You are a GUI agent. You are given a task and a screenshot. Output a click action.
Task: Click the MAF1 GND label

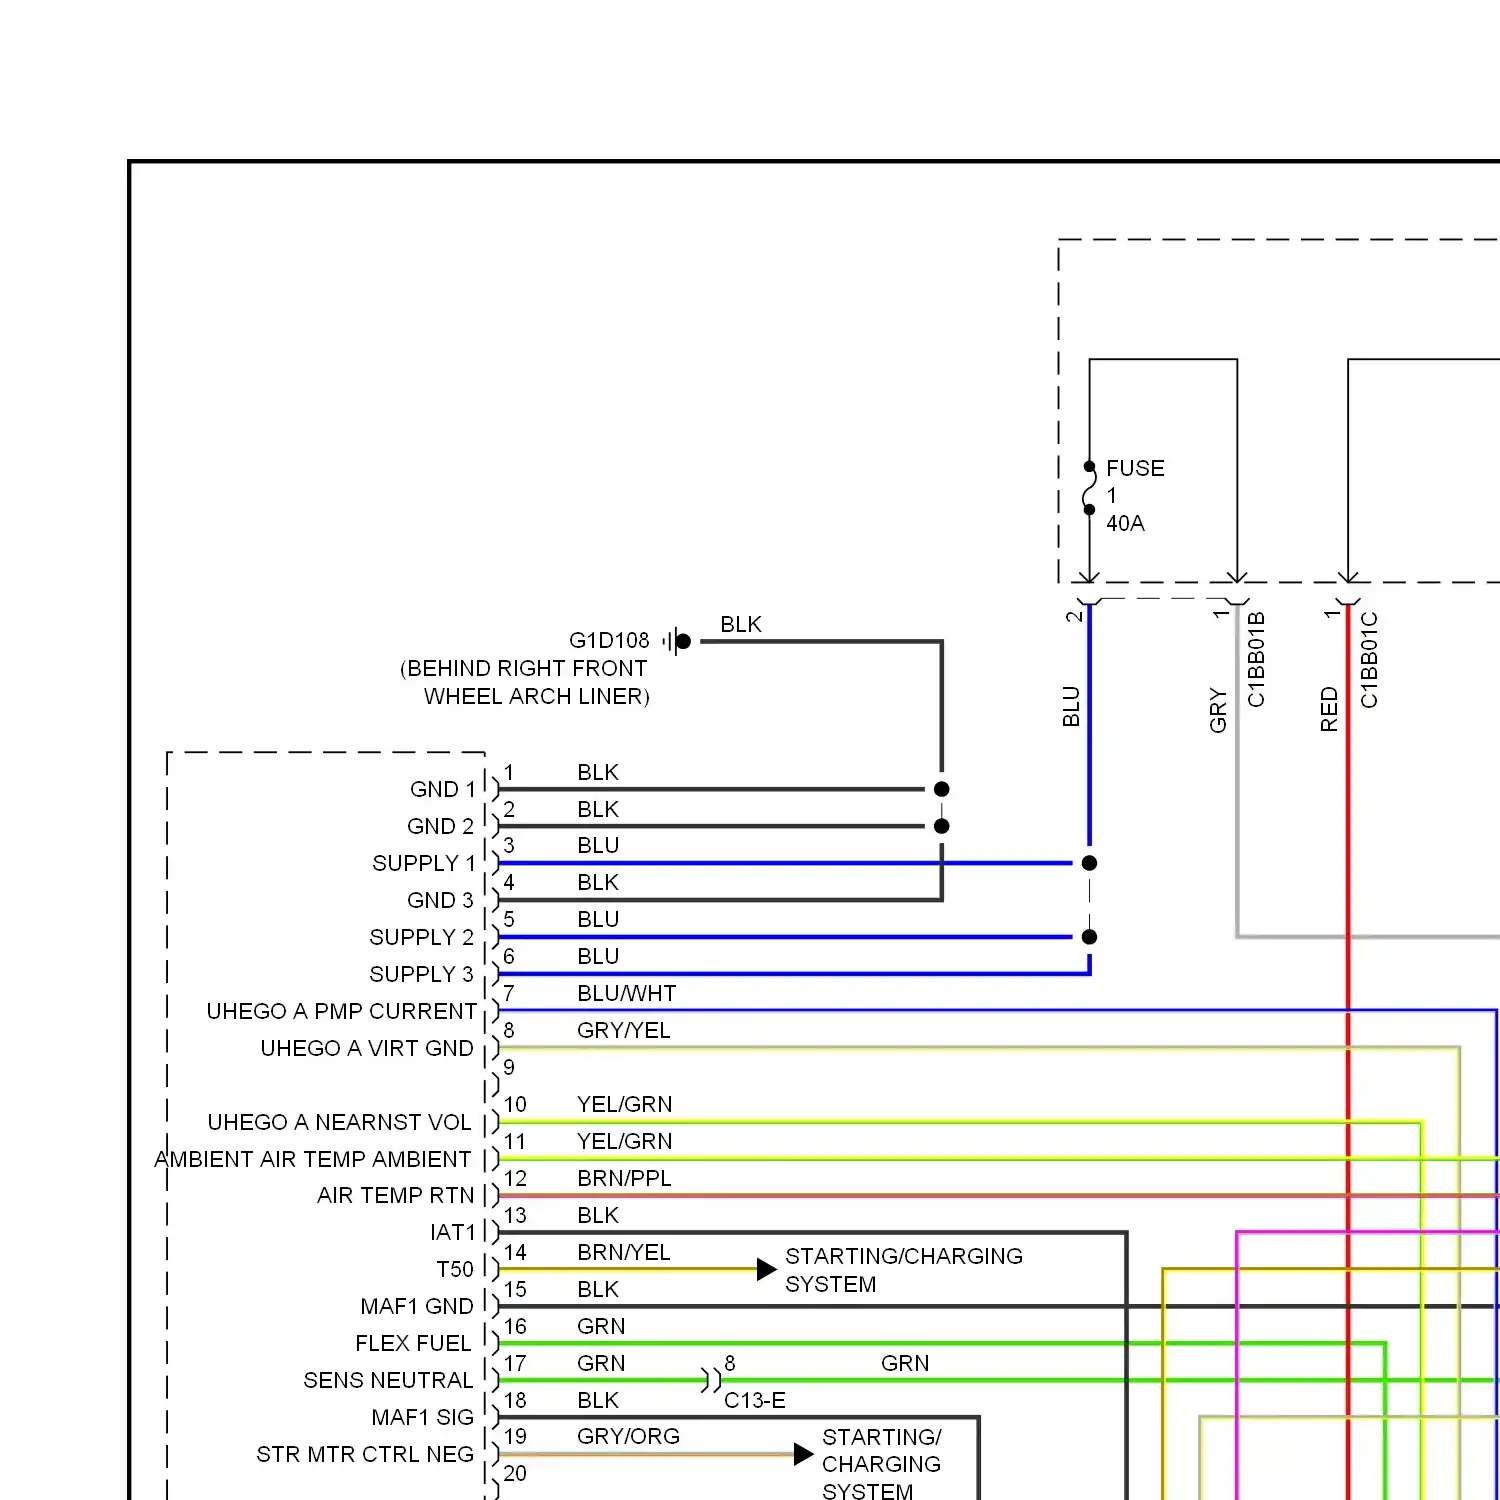[x=417, y=1306]
